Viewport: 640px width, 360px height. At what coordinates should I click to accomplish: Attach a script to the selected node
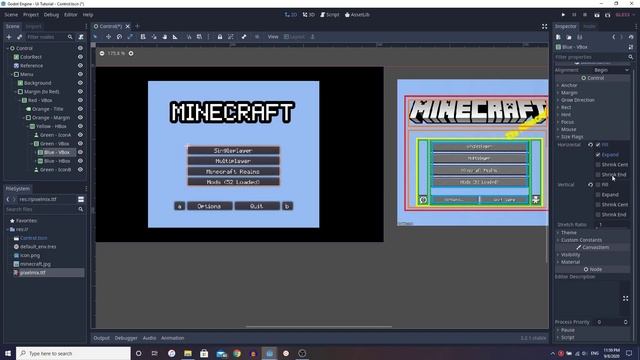(81, 37)
